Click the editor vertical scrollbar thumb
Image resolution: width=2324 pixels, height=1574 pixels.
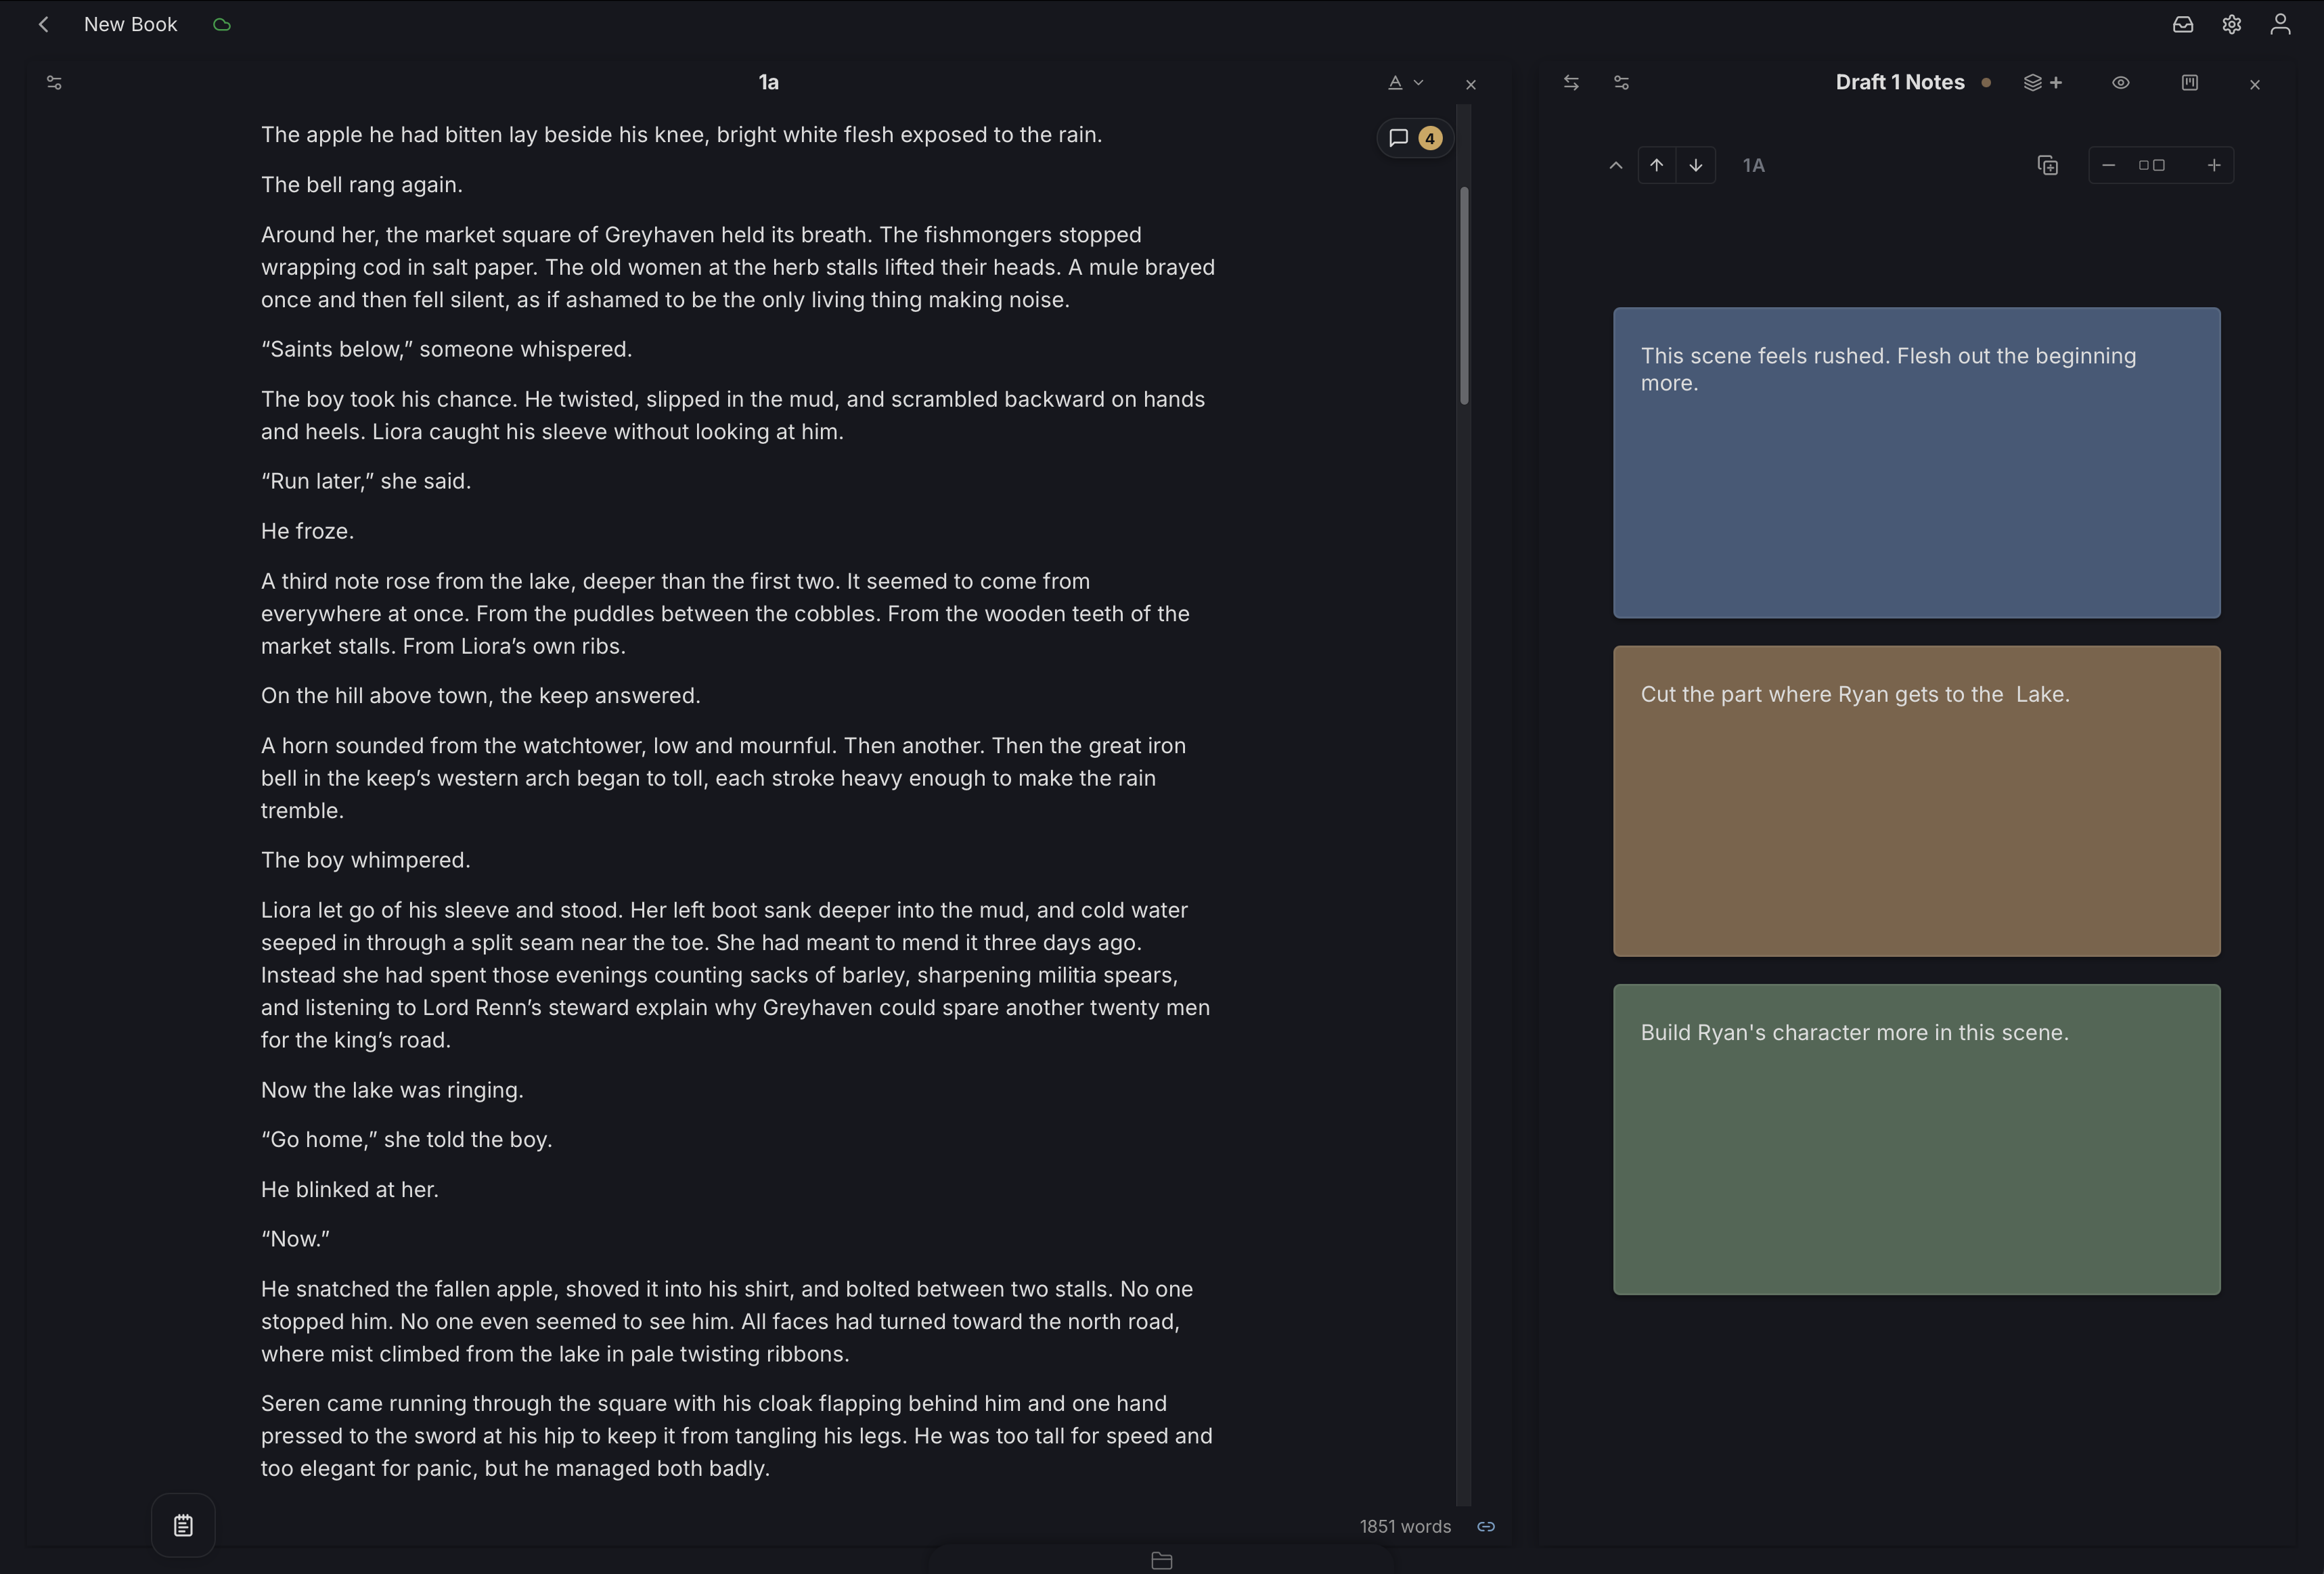point(1464,295)
